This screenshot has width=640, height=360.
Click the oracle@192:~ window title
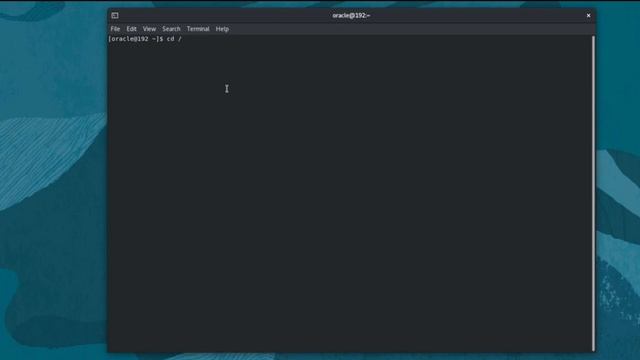click(x=351, y=16)
